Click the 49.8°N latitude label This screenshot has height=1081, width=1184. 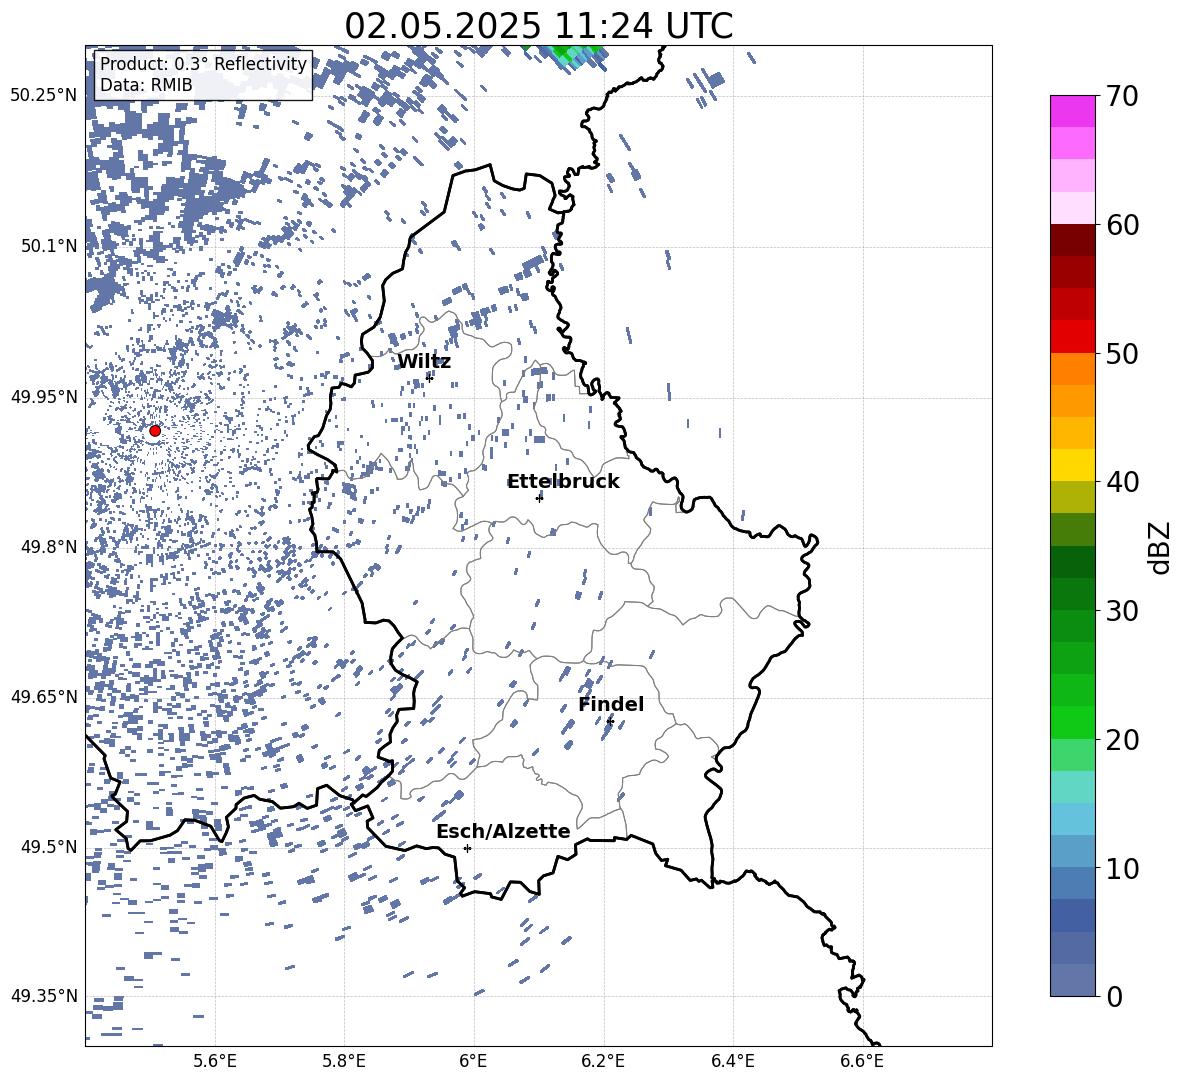pos(49,547)
